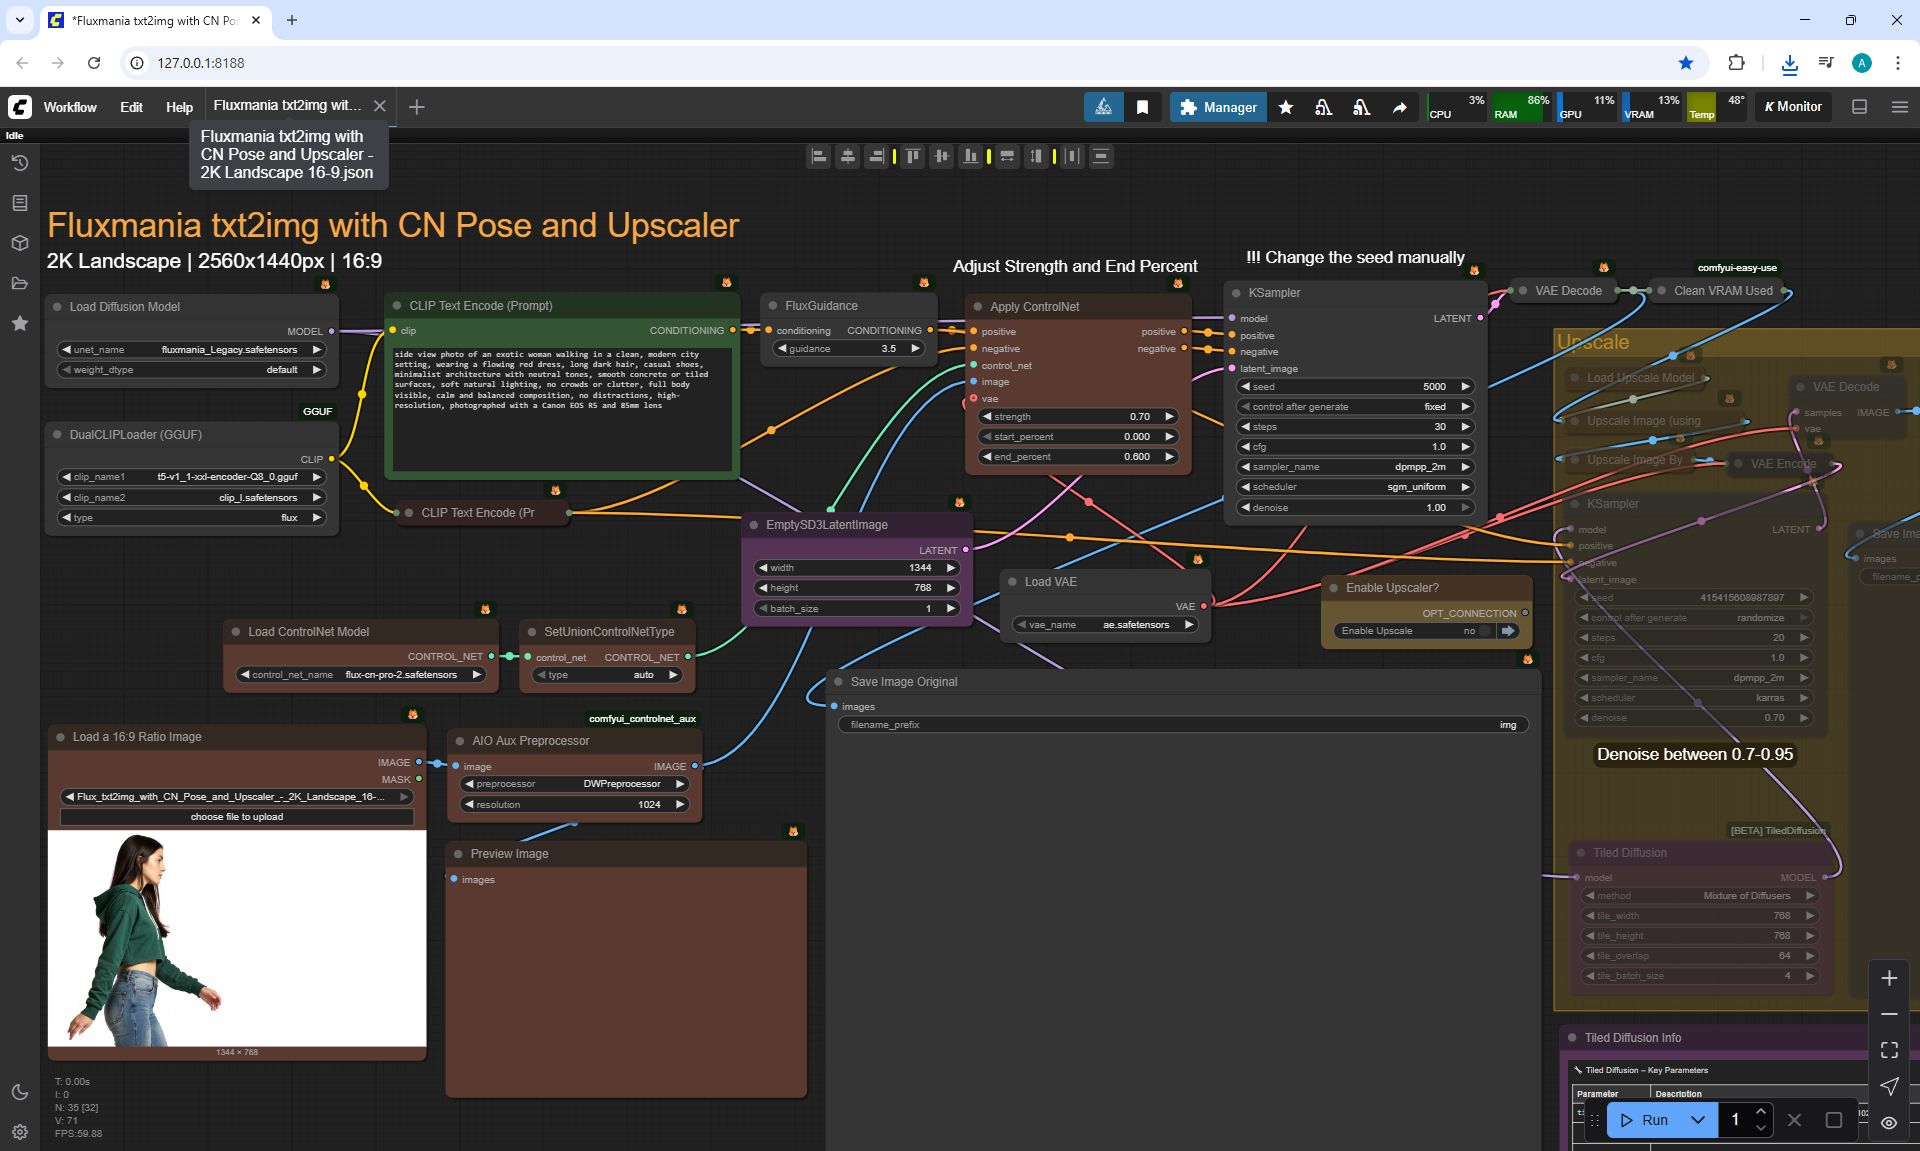Viewport: 1920px width, 1151px height.
Task: Open the Workflow menu
Action: 70,107
